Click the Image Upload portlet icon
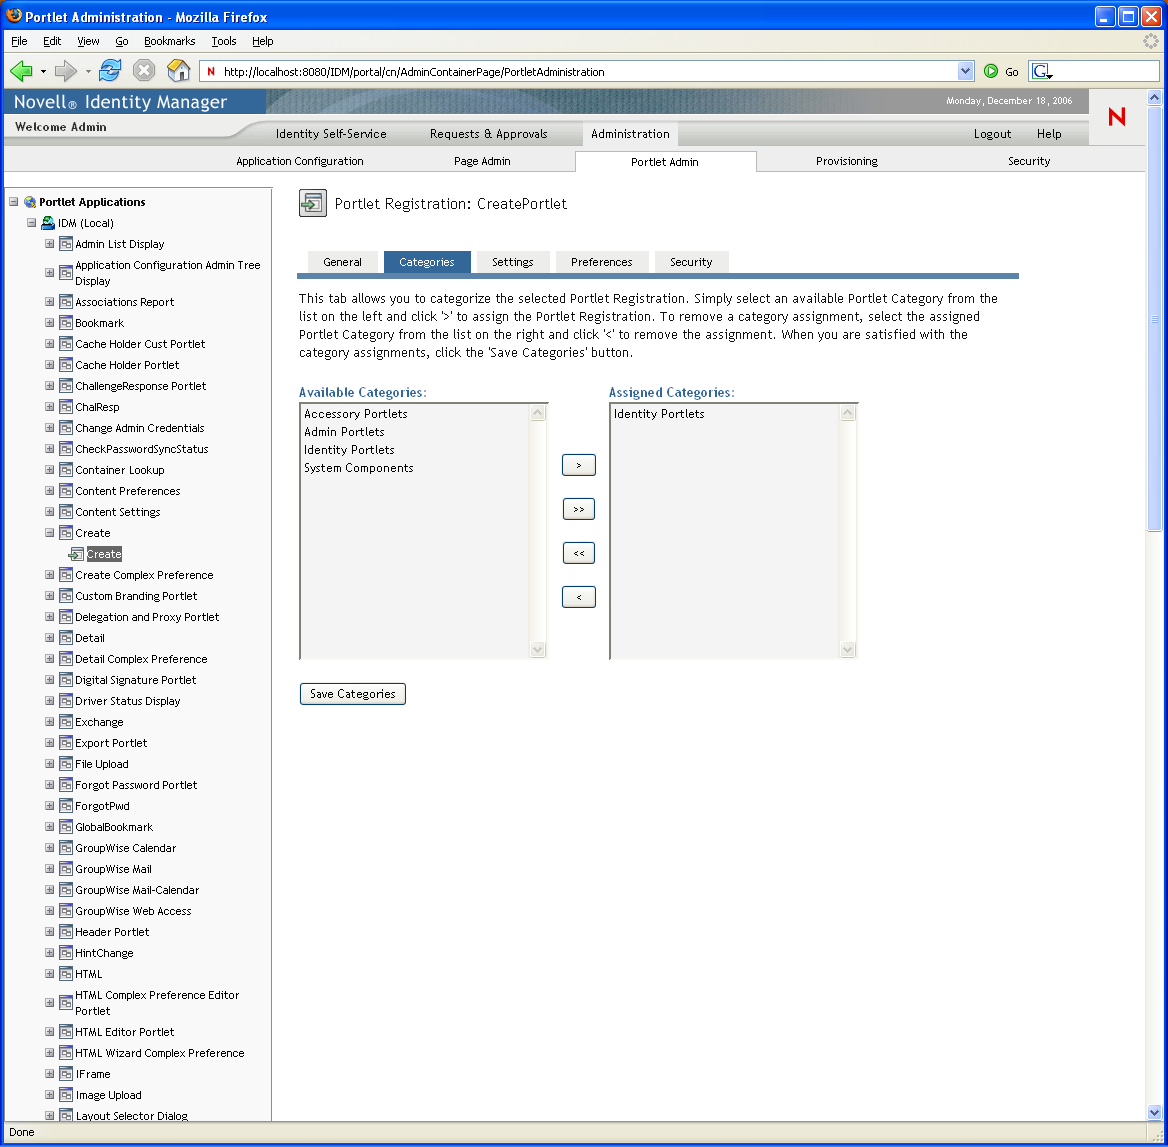 66,1094
